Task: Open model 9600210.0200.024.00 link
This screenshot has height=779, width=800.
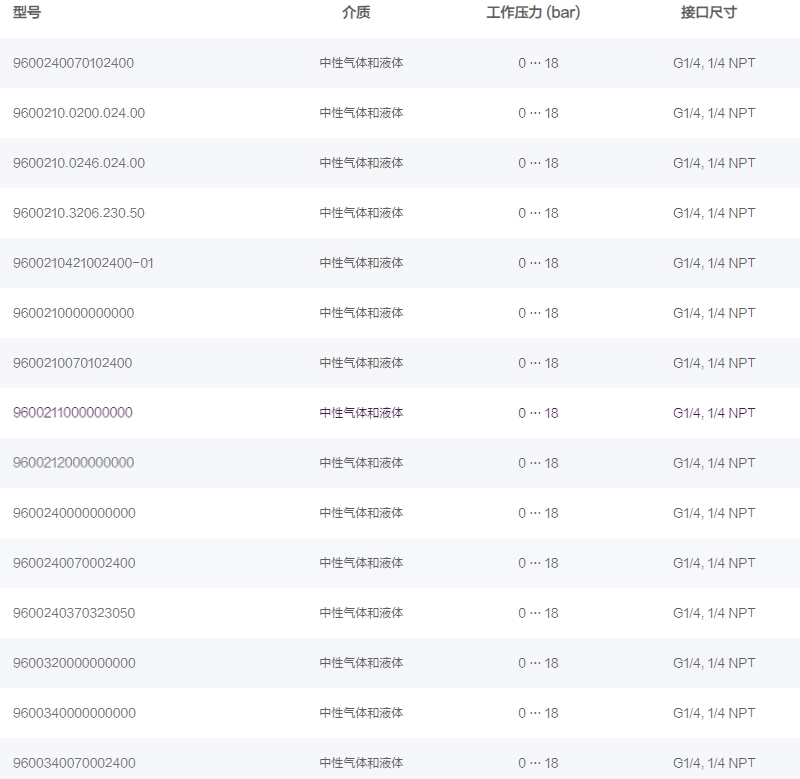Action: pos(78,113)
